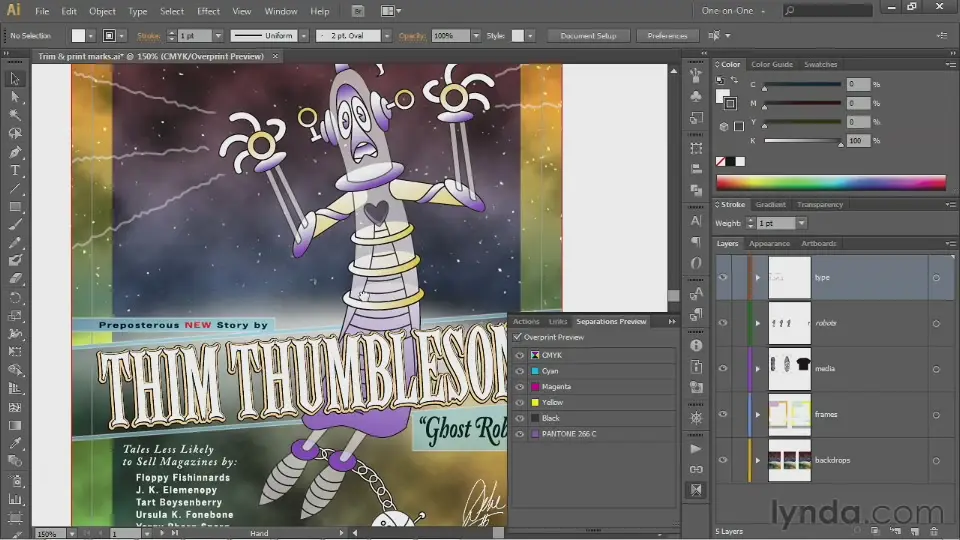Expand the frames layer
This screenshot has height=540, width=960.
coord(758,414)
